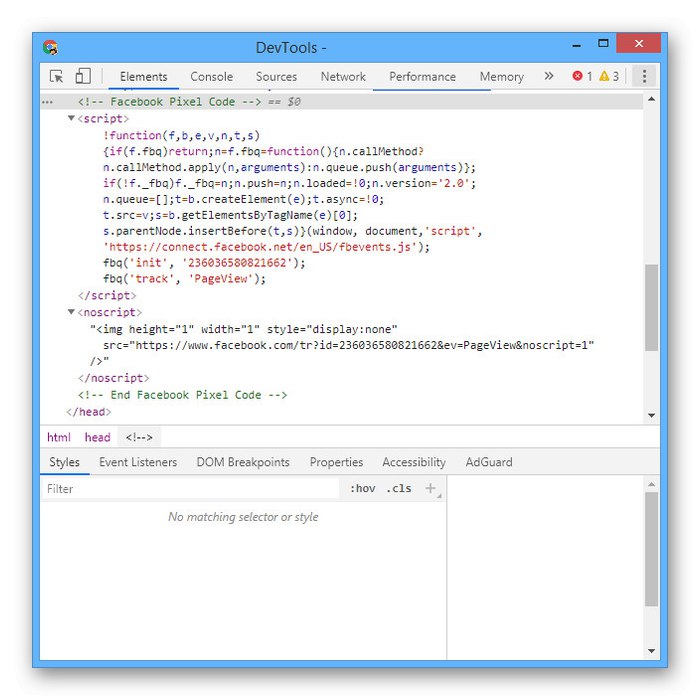The height and width of the screenshot is (700, 700).
Task: Click the s.parentNode.insertBefore code line
Action: click(292, 231)
